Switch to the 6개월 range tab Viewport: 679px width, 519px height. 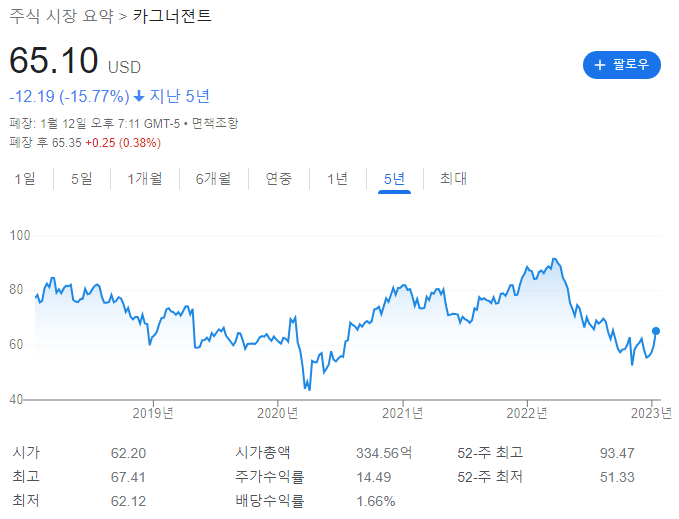(x=213, y=178)
